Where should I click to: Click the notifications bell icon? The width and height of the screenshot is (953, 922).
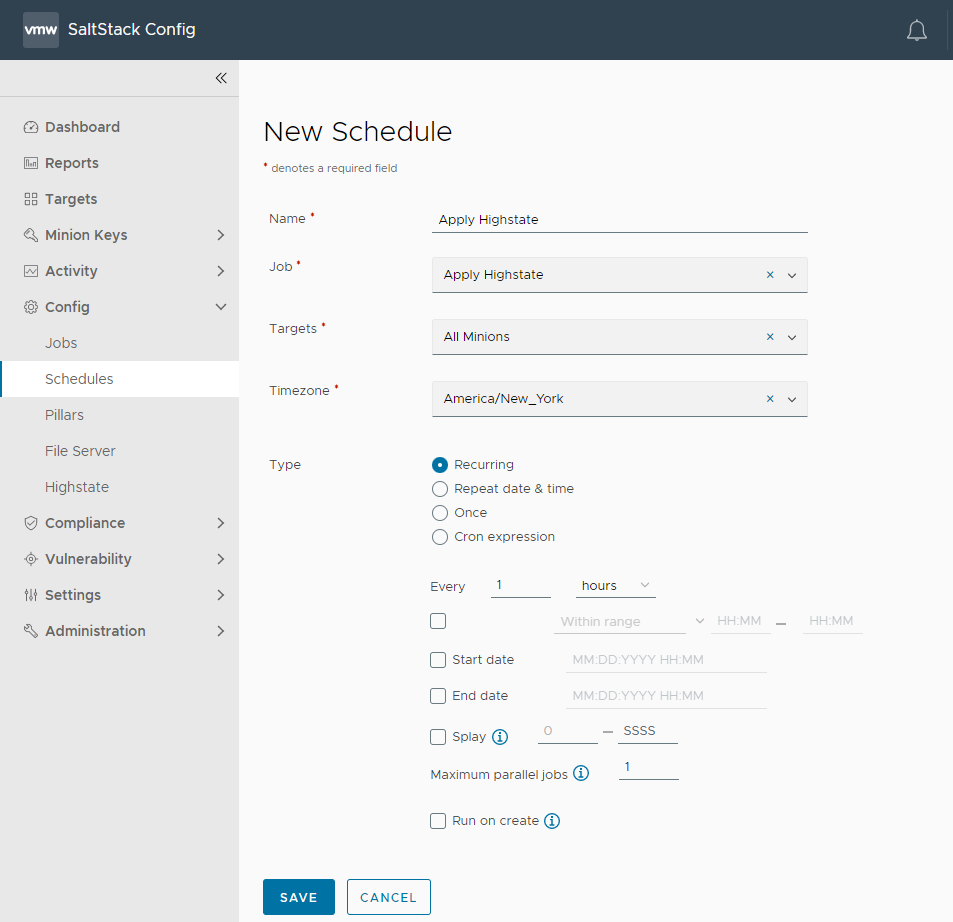pos(916,31)
